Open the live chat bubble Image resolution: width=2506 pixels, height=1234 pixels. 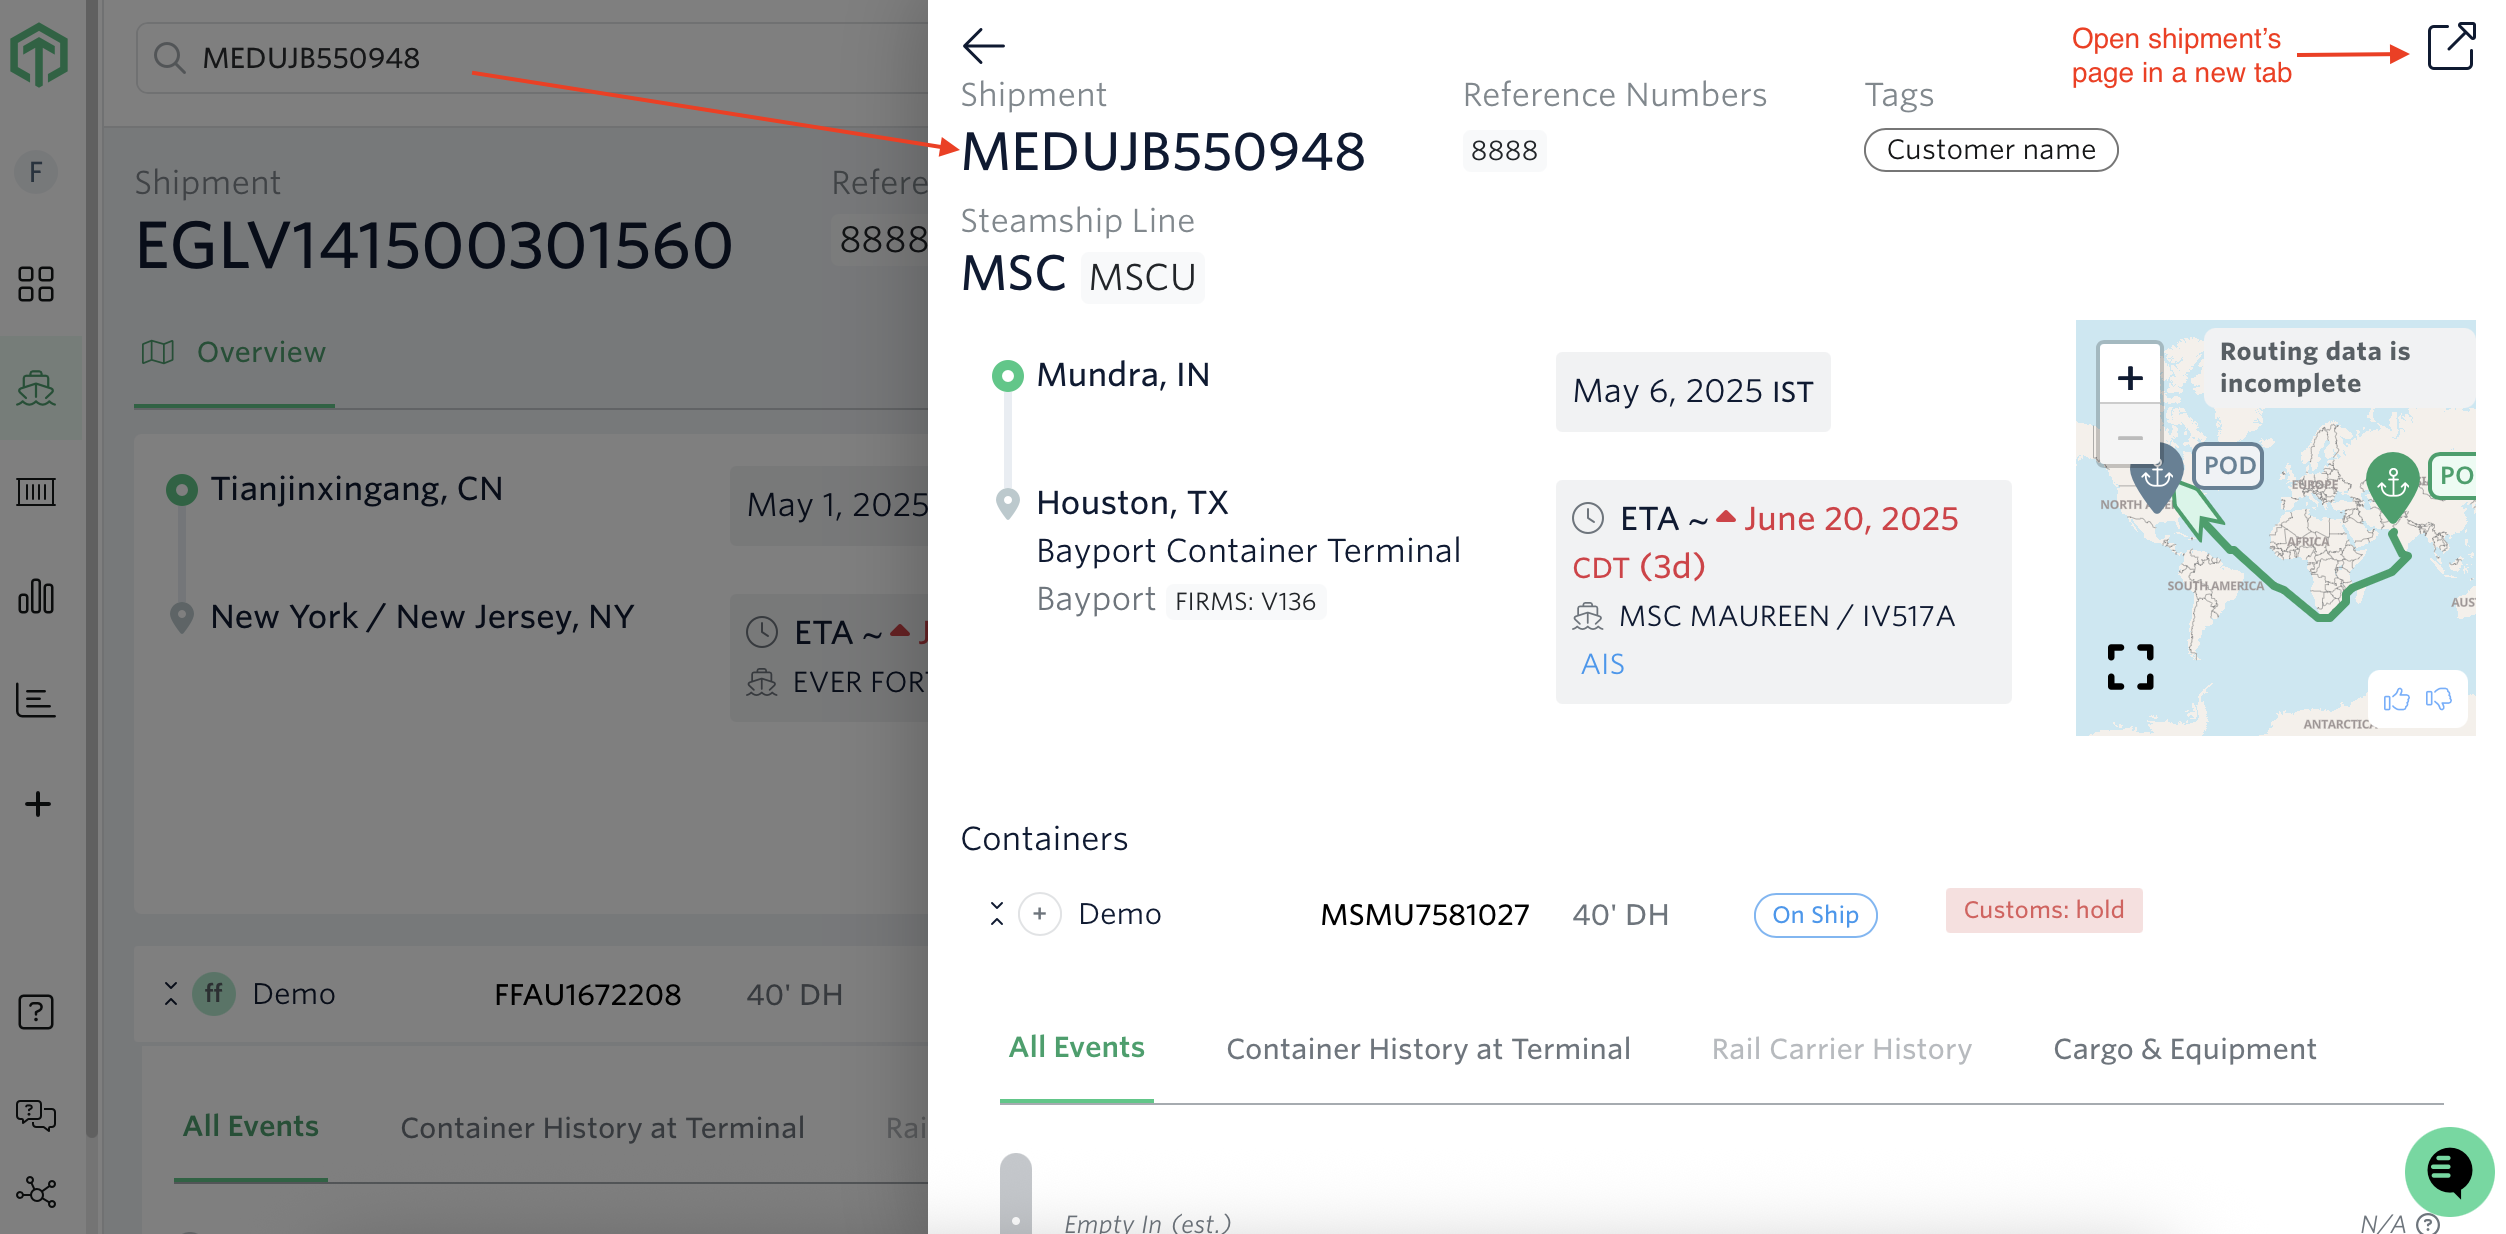click(2449, 1171)
